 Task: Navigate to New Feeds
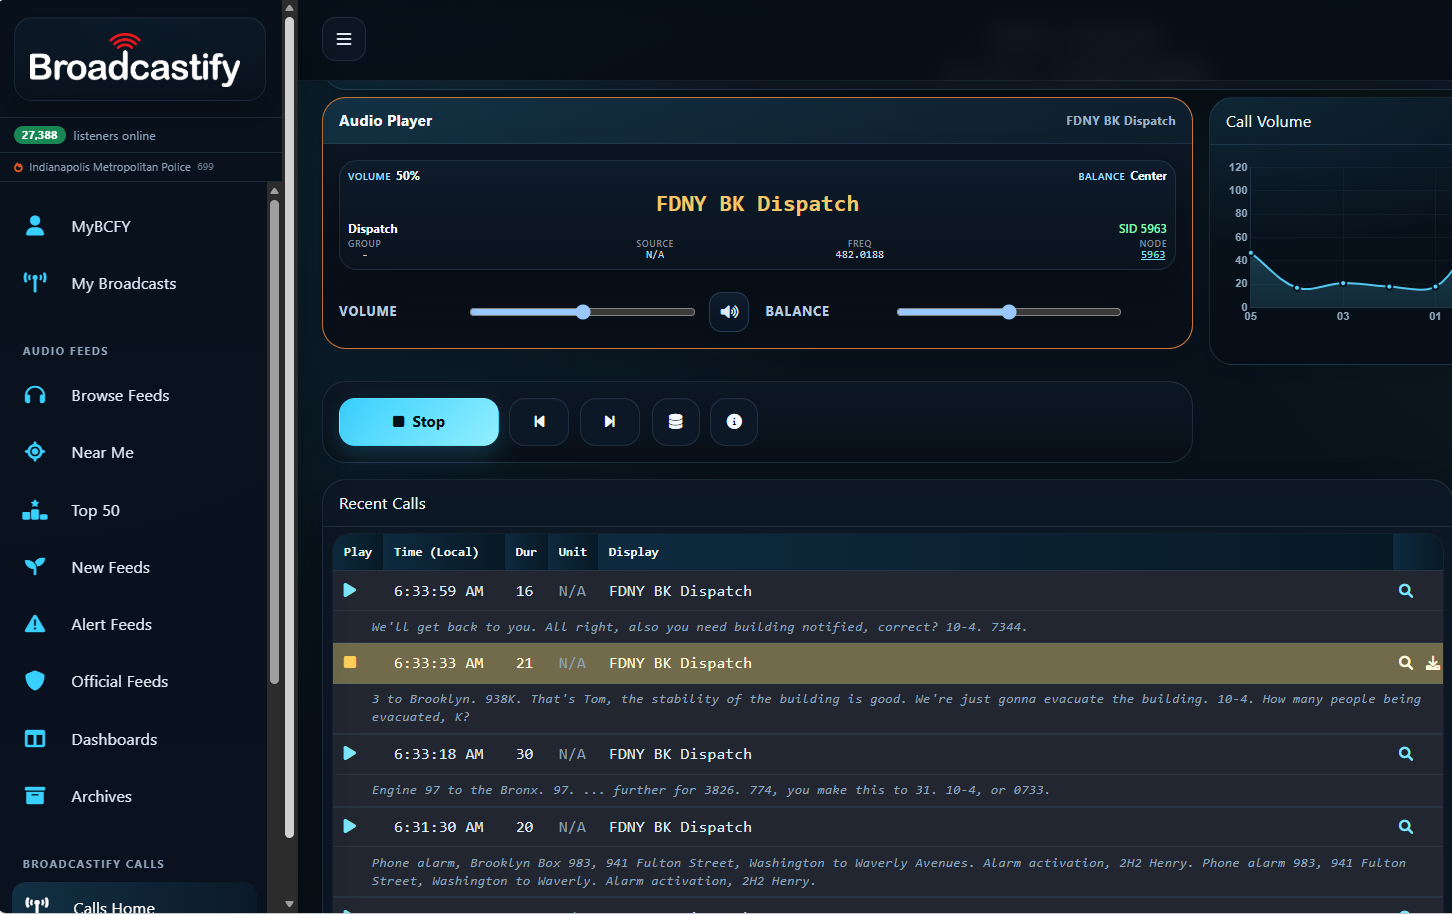click(x=110, y=567)
